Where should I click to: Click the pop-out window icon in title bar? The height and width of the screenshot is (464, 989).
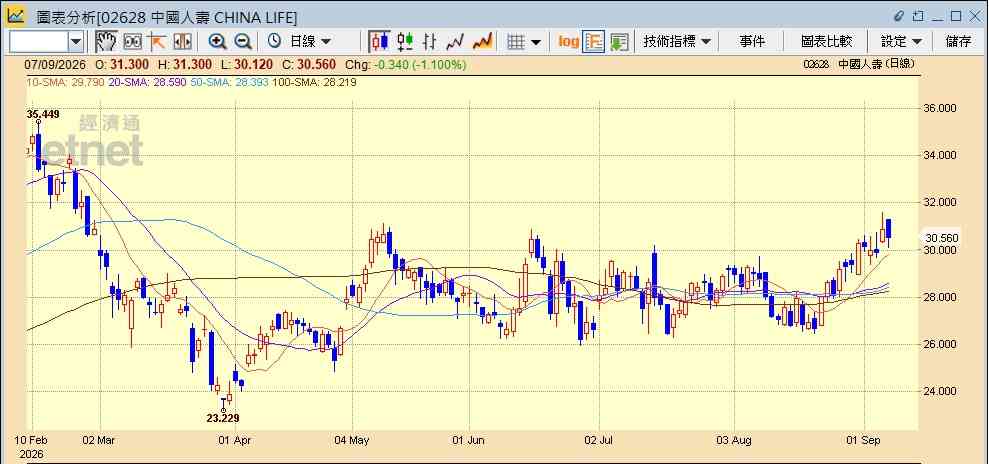918,16
